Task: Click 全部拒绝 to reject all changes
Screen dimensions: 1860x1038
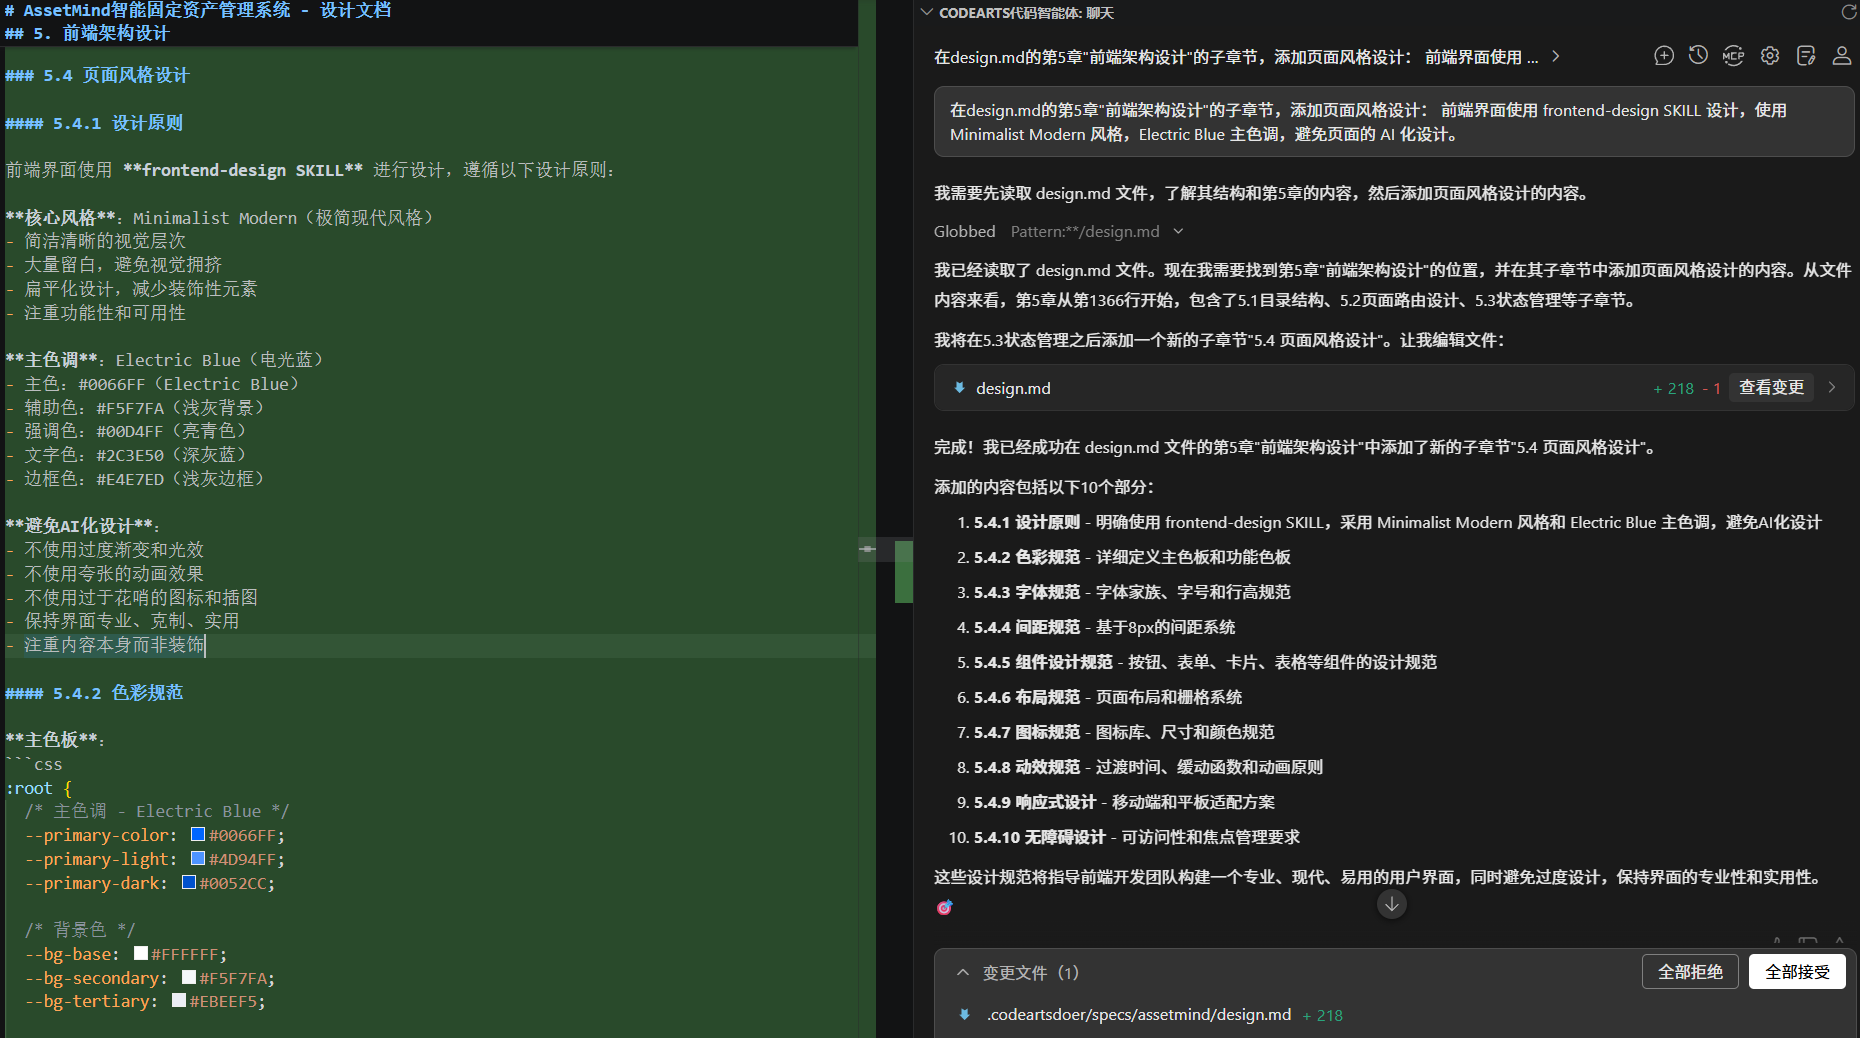Action: pos(1690,971)
